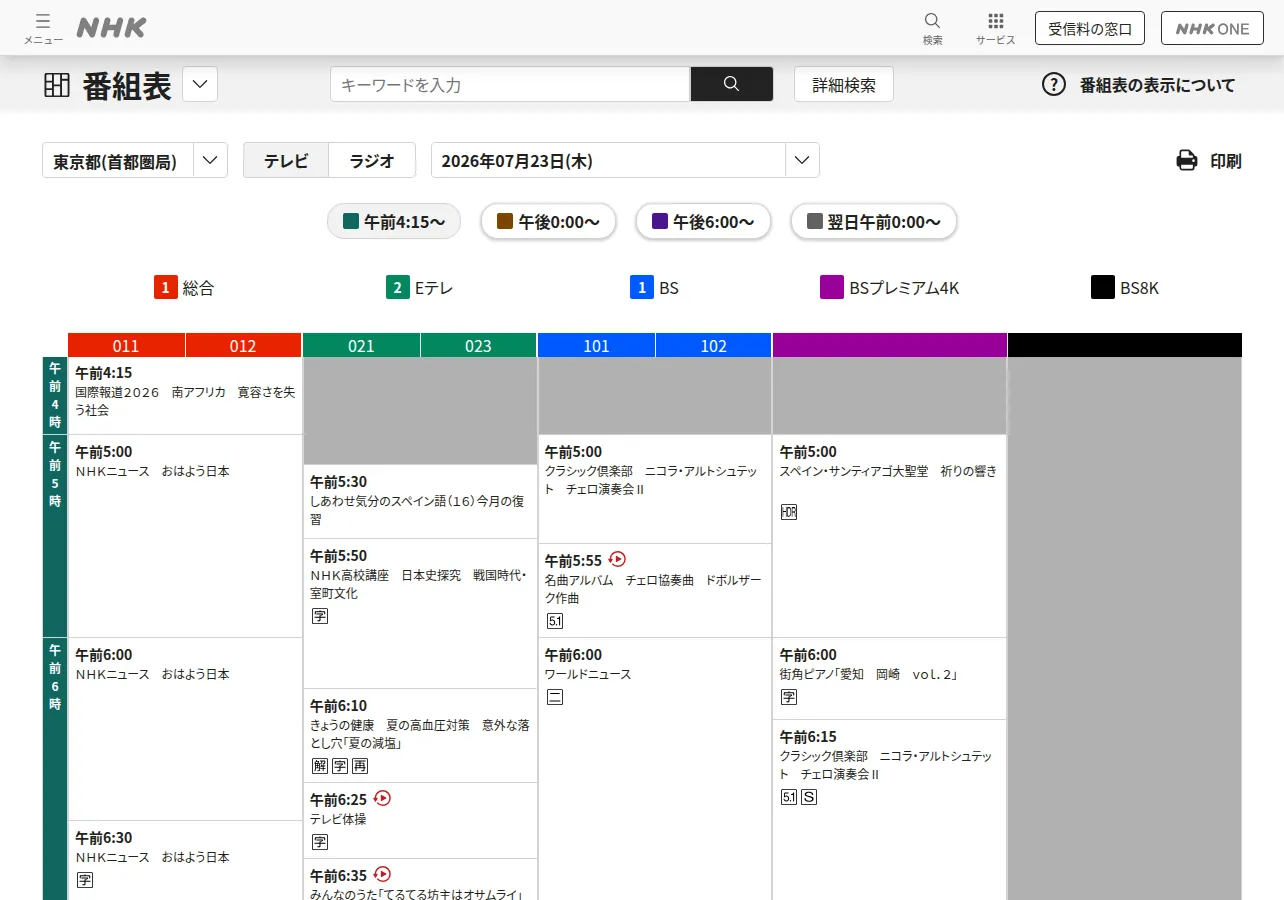Click the 字 icon under 午前6:30 NHKニュース
1284x900 pixels.
pyautogui.click(x=85, y=880)
